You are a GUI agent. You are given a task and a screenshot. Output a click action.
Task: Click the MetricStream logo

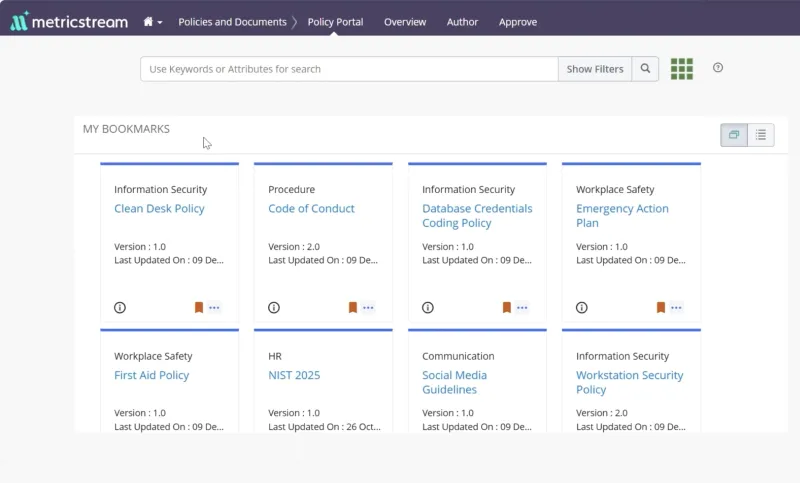point(68,21)
